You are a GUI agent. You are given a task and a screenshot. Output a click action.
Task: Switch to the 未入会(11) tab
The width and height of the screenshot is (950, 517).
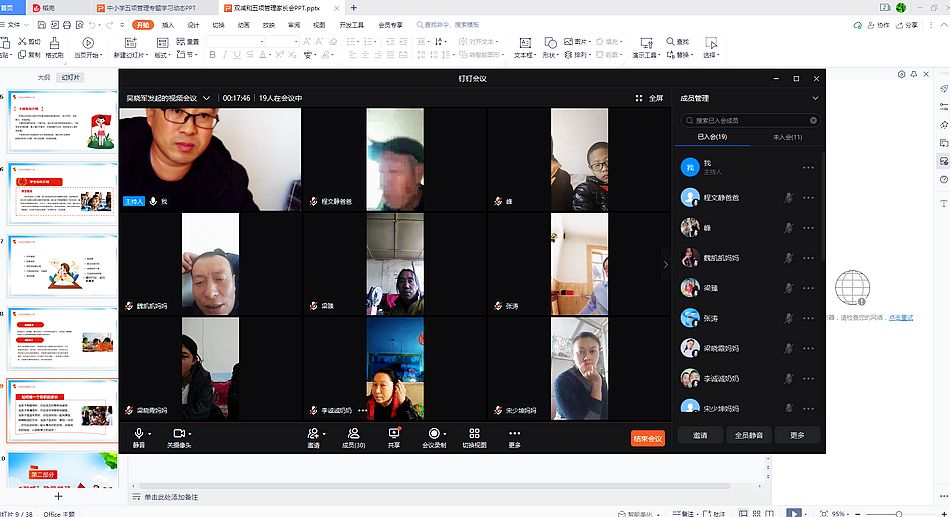tap(782, 137)
